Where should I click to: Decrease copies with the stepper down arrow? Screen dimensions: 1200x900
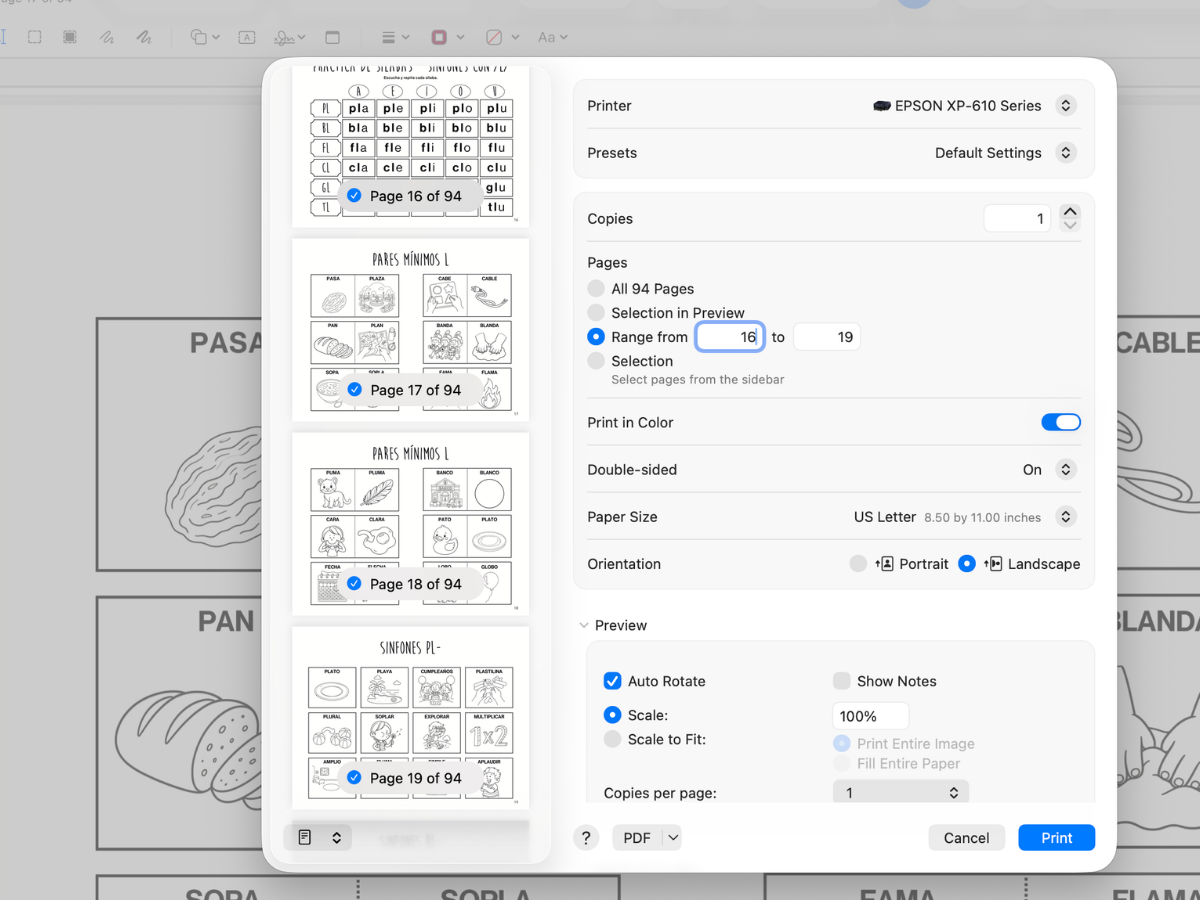[x=1070, y=226]
